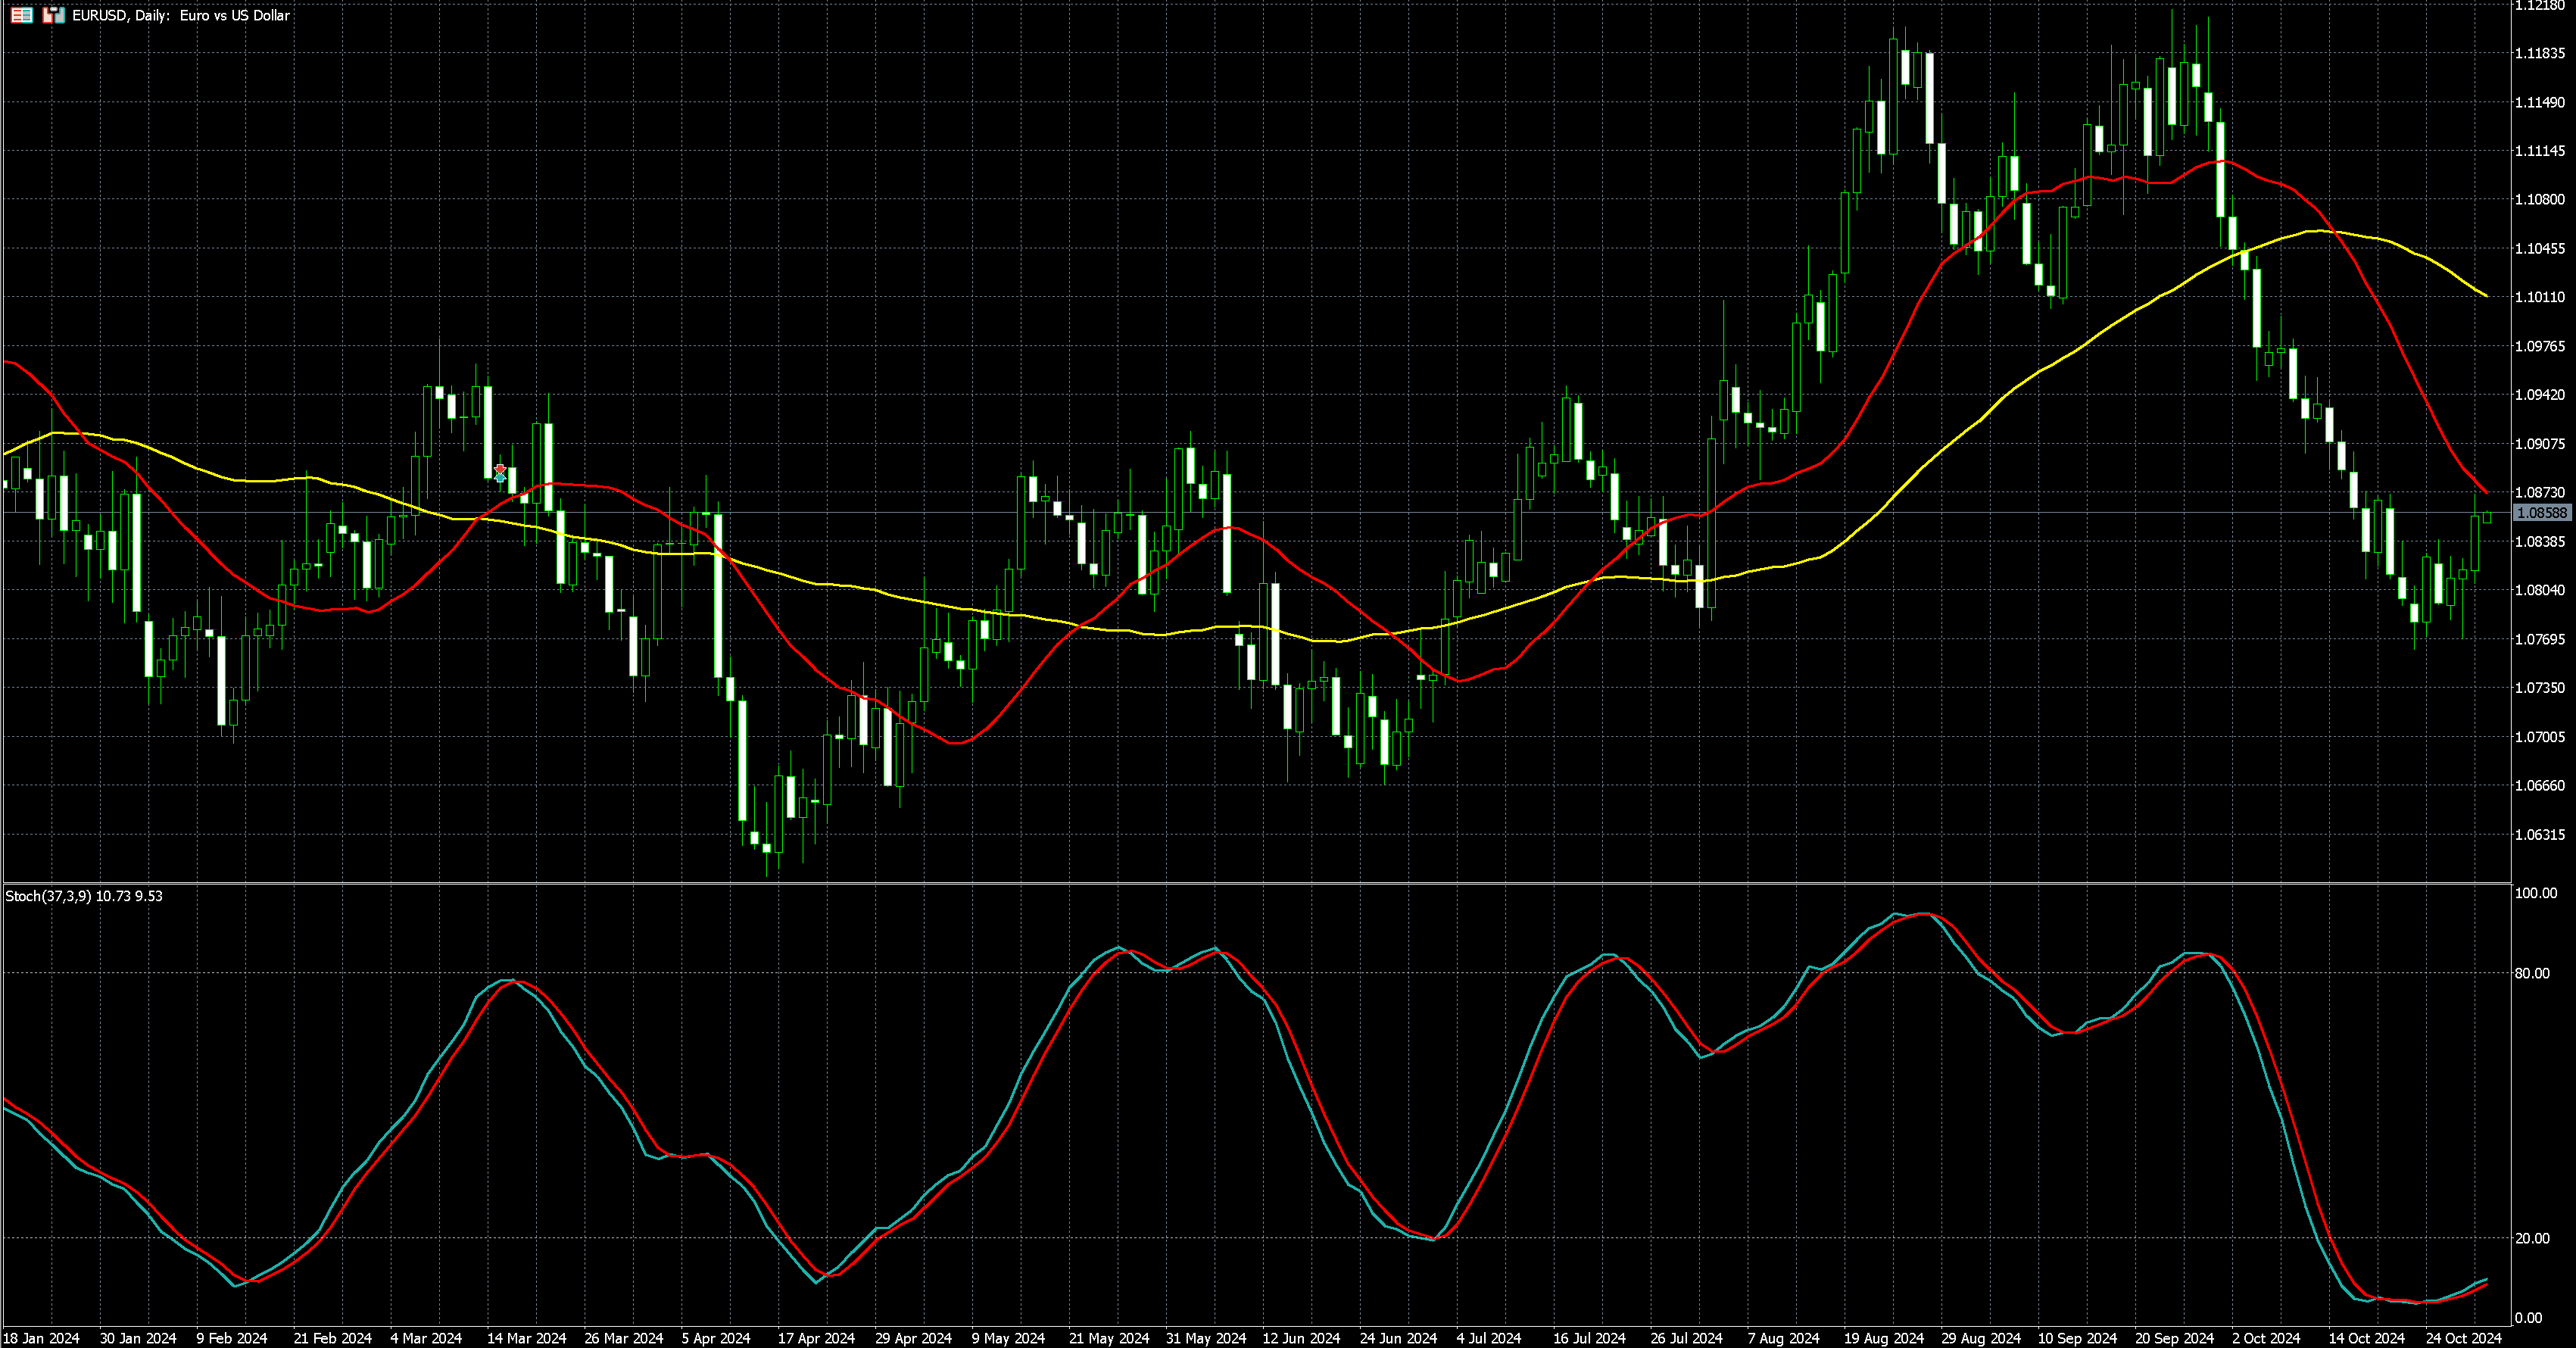Viewport: 2576px width, 1348px height.
Task: Click the current price label 1.08588
Action: pyautogui.click(x=2541, y=513)
